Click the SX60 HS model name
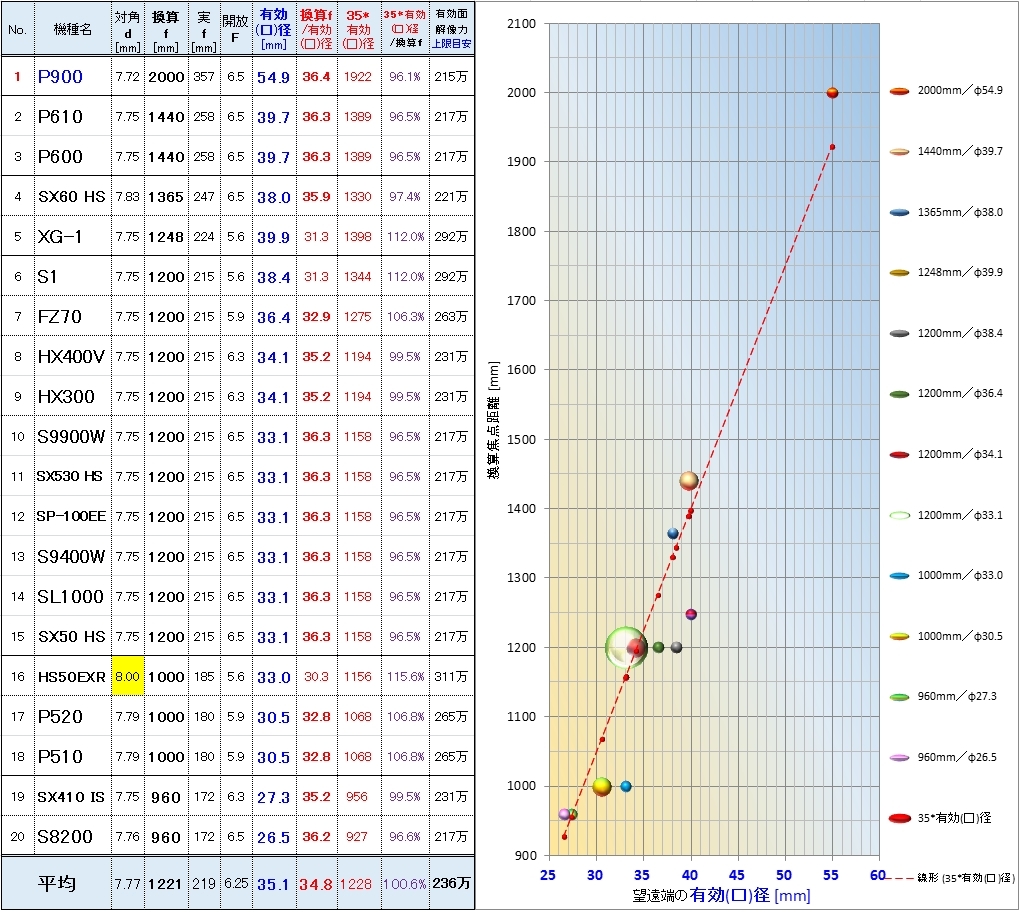This screenshot has height=912, width=1020. click(72, 196)
